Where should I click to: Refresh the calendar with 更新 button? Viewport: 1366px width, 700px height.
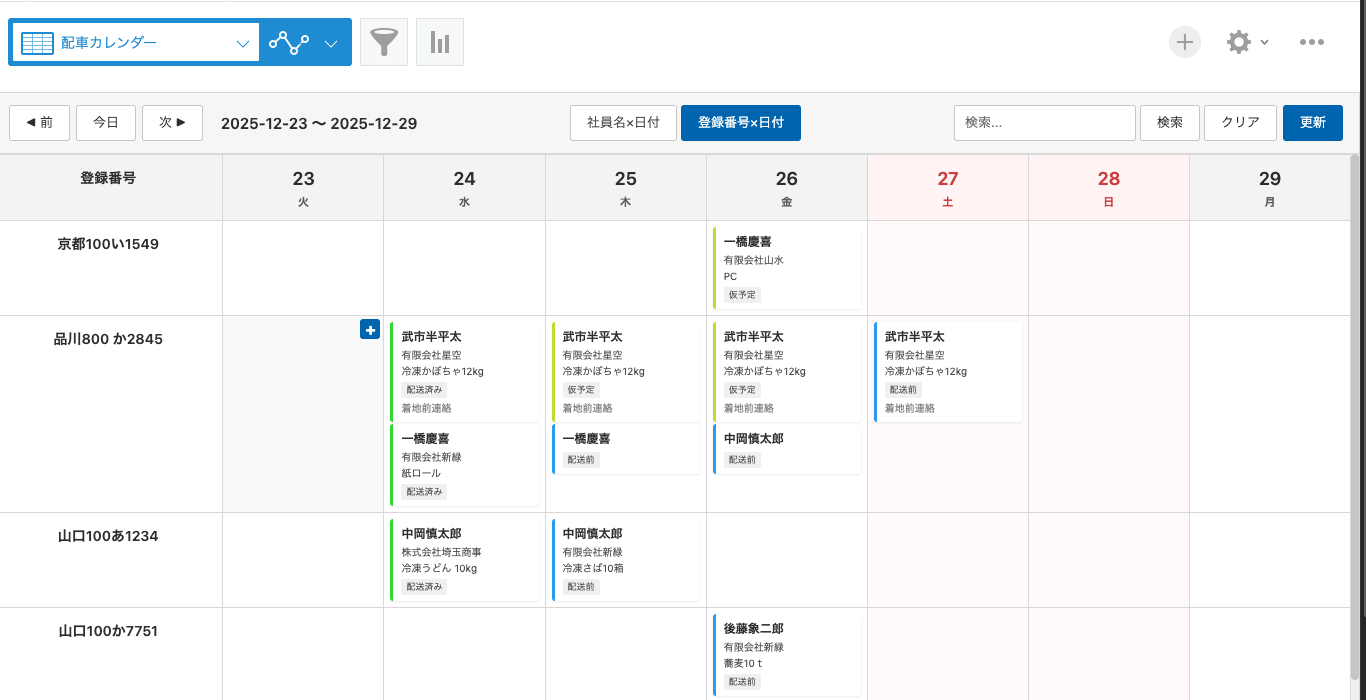tap(1313, 123)
